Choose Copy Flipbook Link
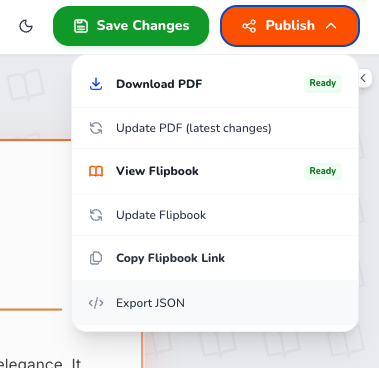Viewport: 379px width, 368px height. click(215, 258)
